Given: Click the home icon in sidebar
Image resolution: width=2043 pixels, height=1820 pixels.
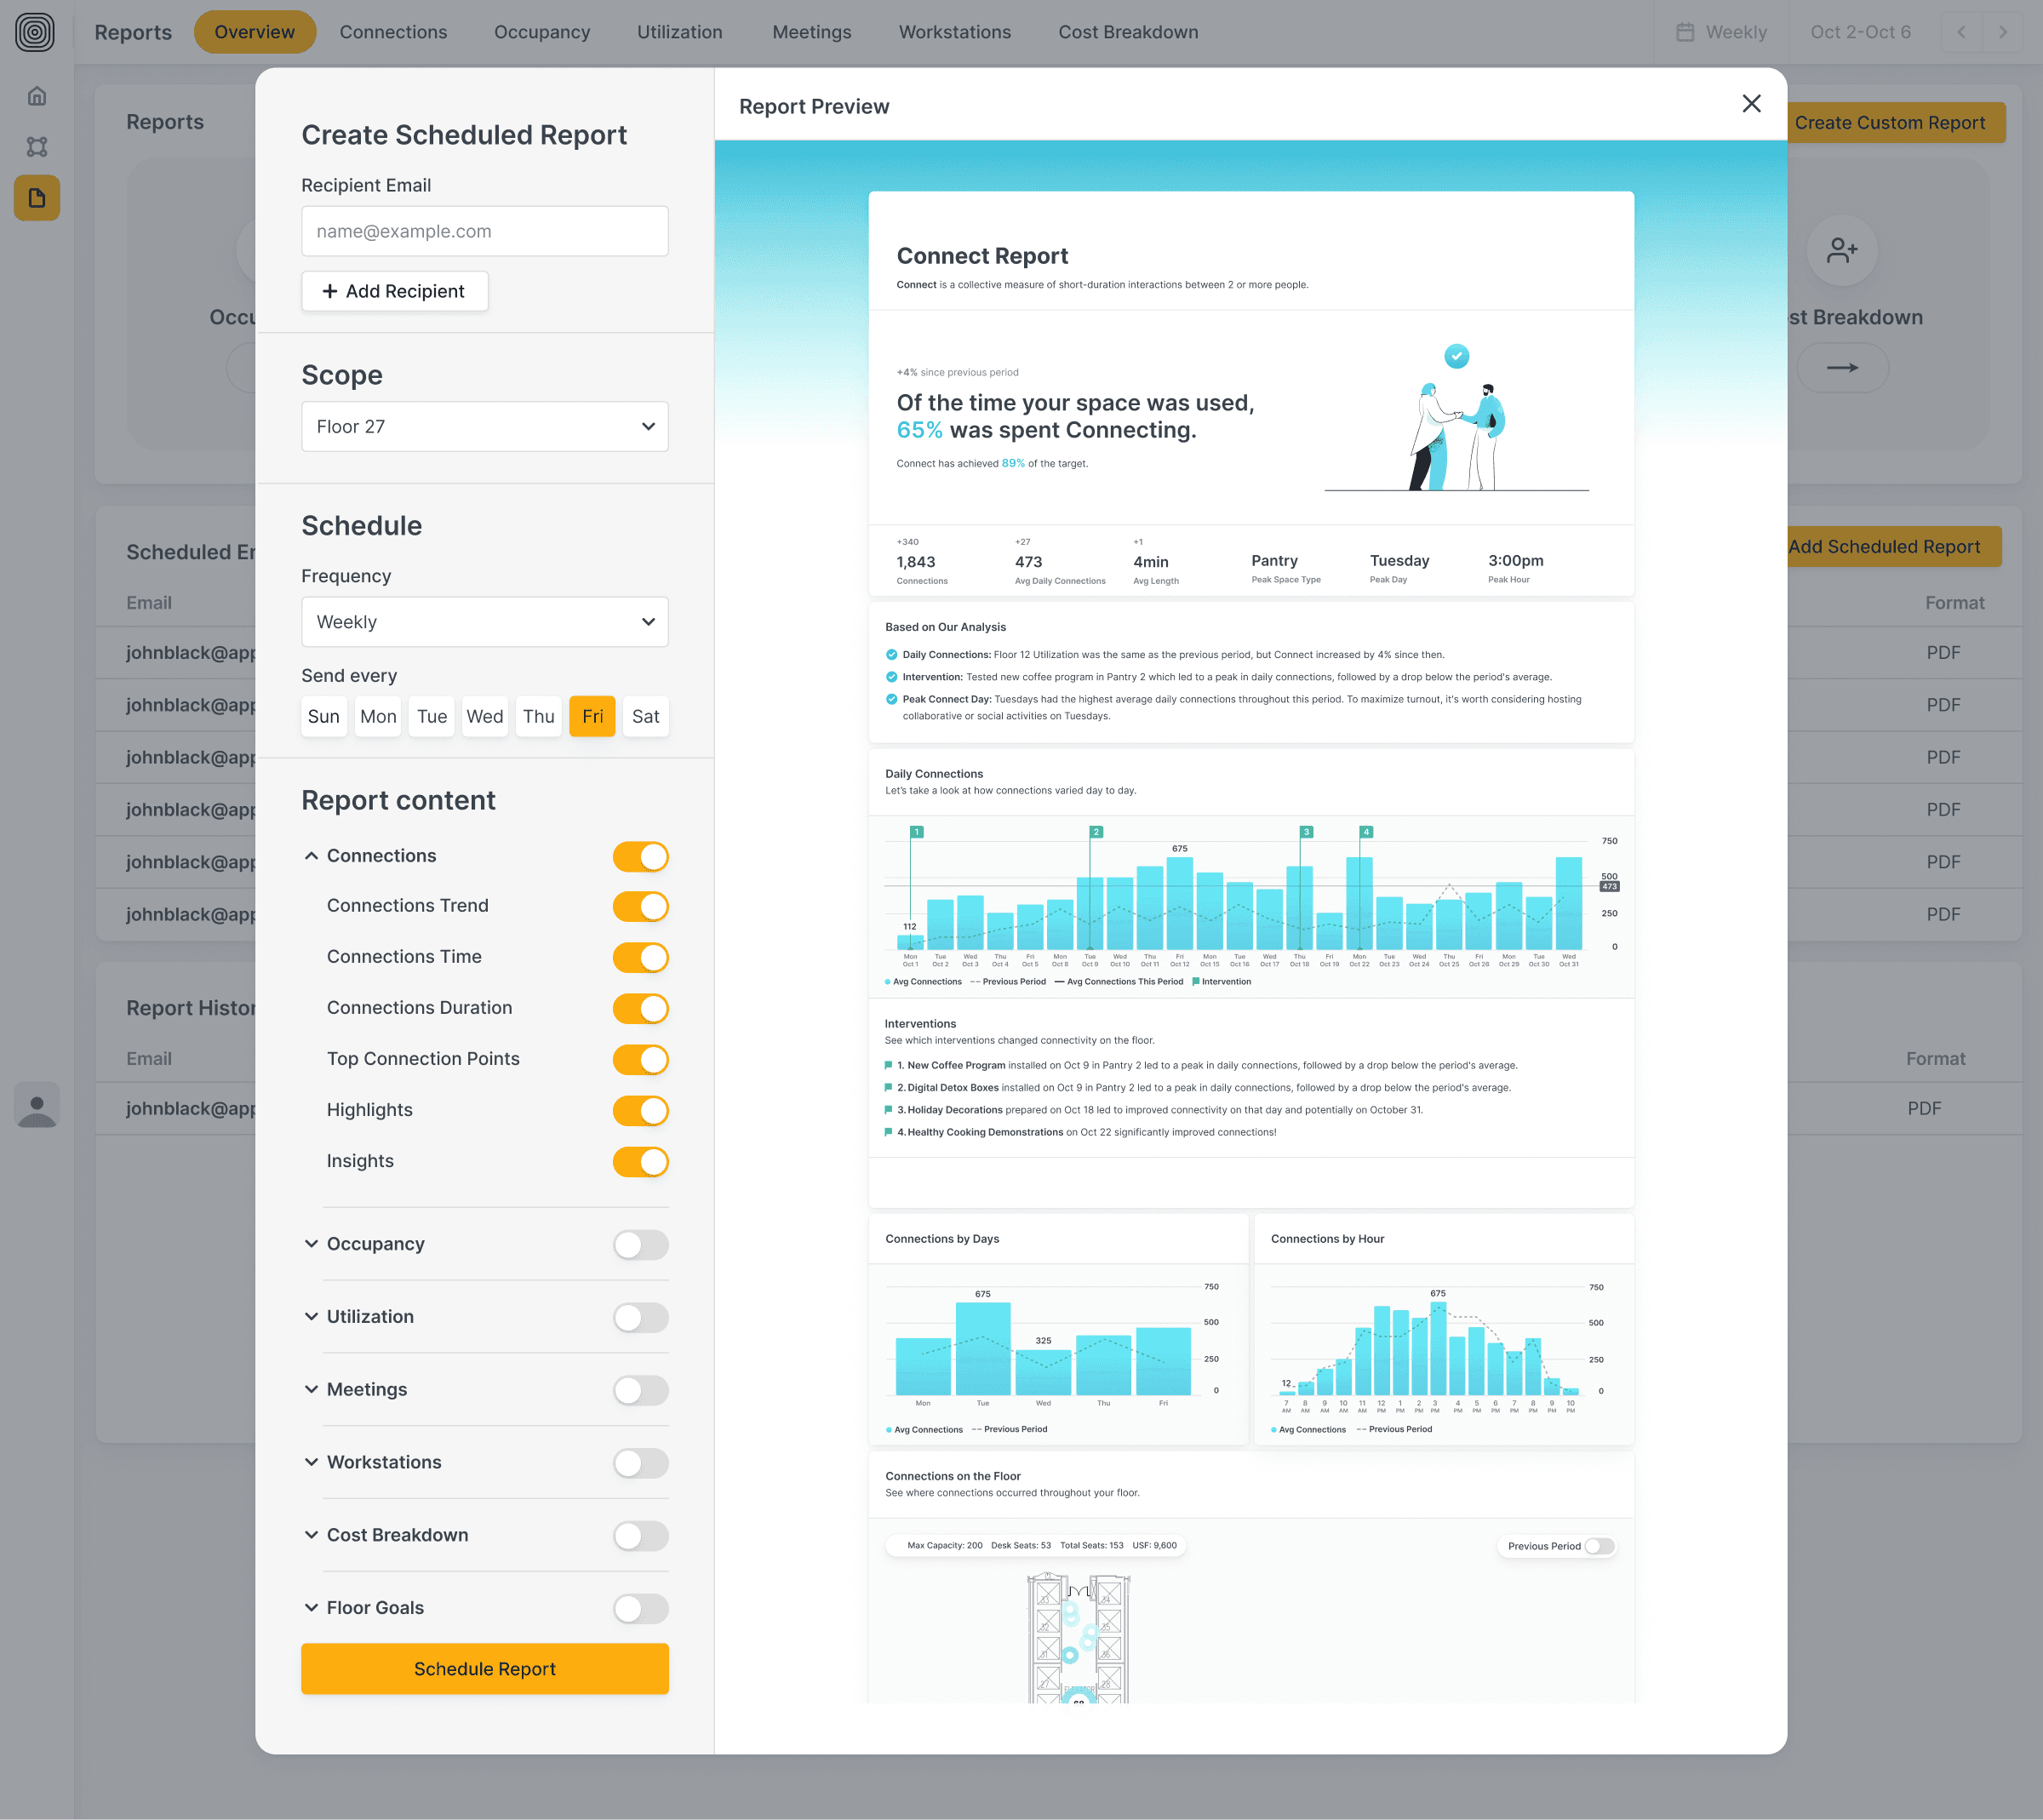Looking at the screenshot, I should (x=37, y=96).
